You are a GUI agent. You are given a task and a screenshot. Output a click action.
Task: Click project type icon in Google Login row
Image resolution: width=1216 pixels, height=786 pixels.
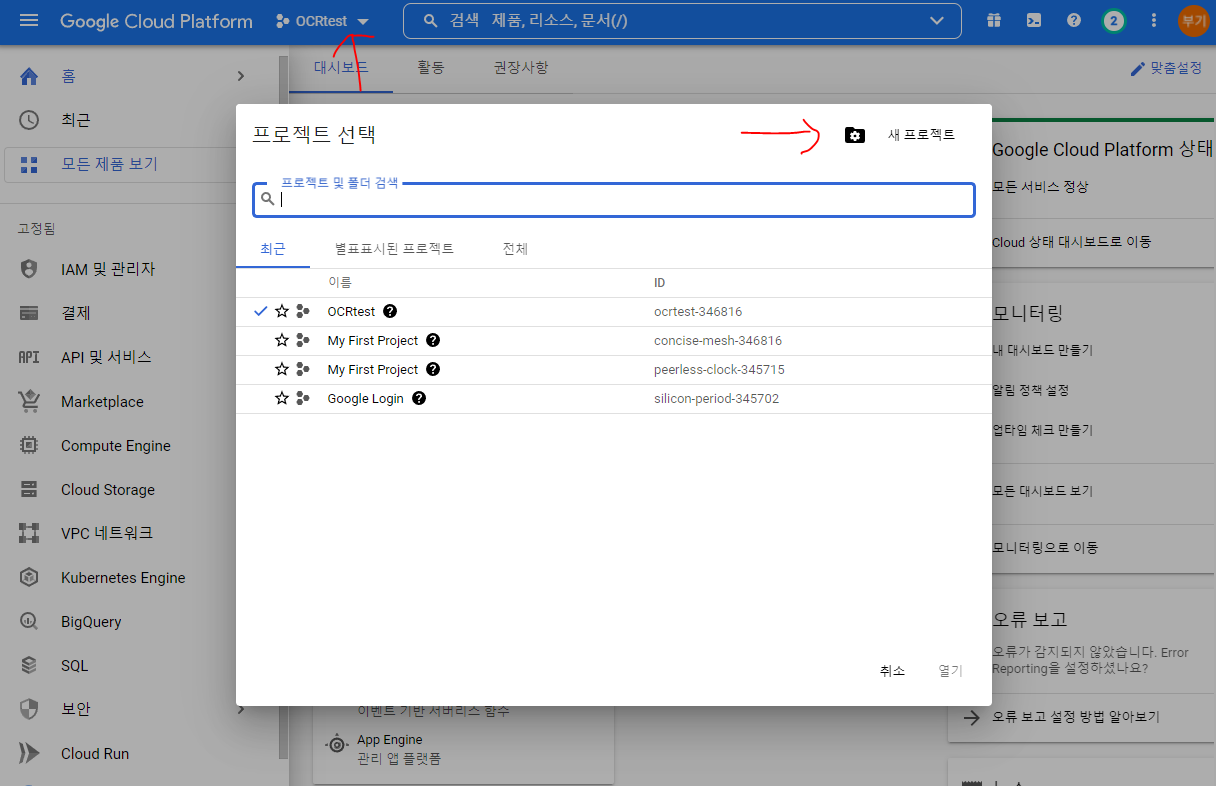tap(303, 399)
